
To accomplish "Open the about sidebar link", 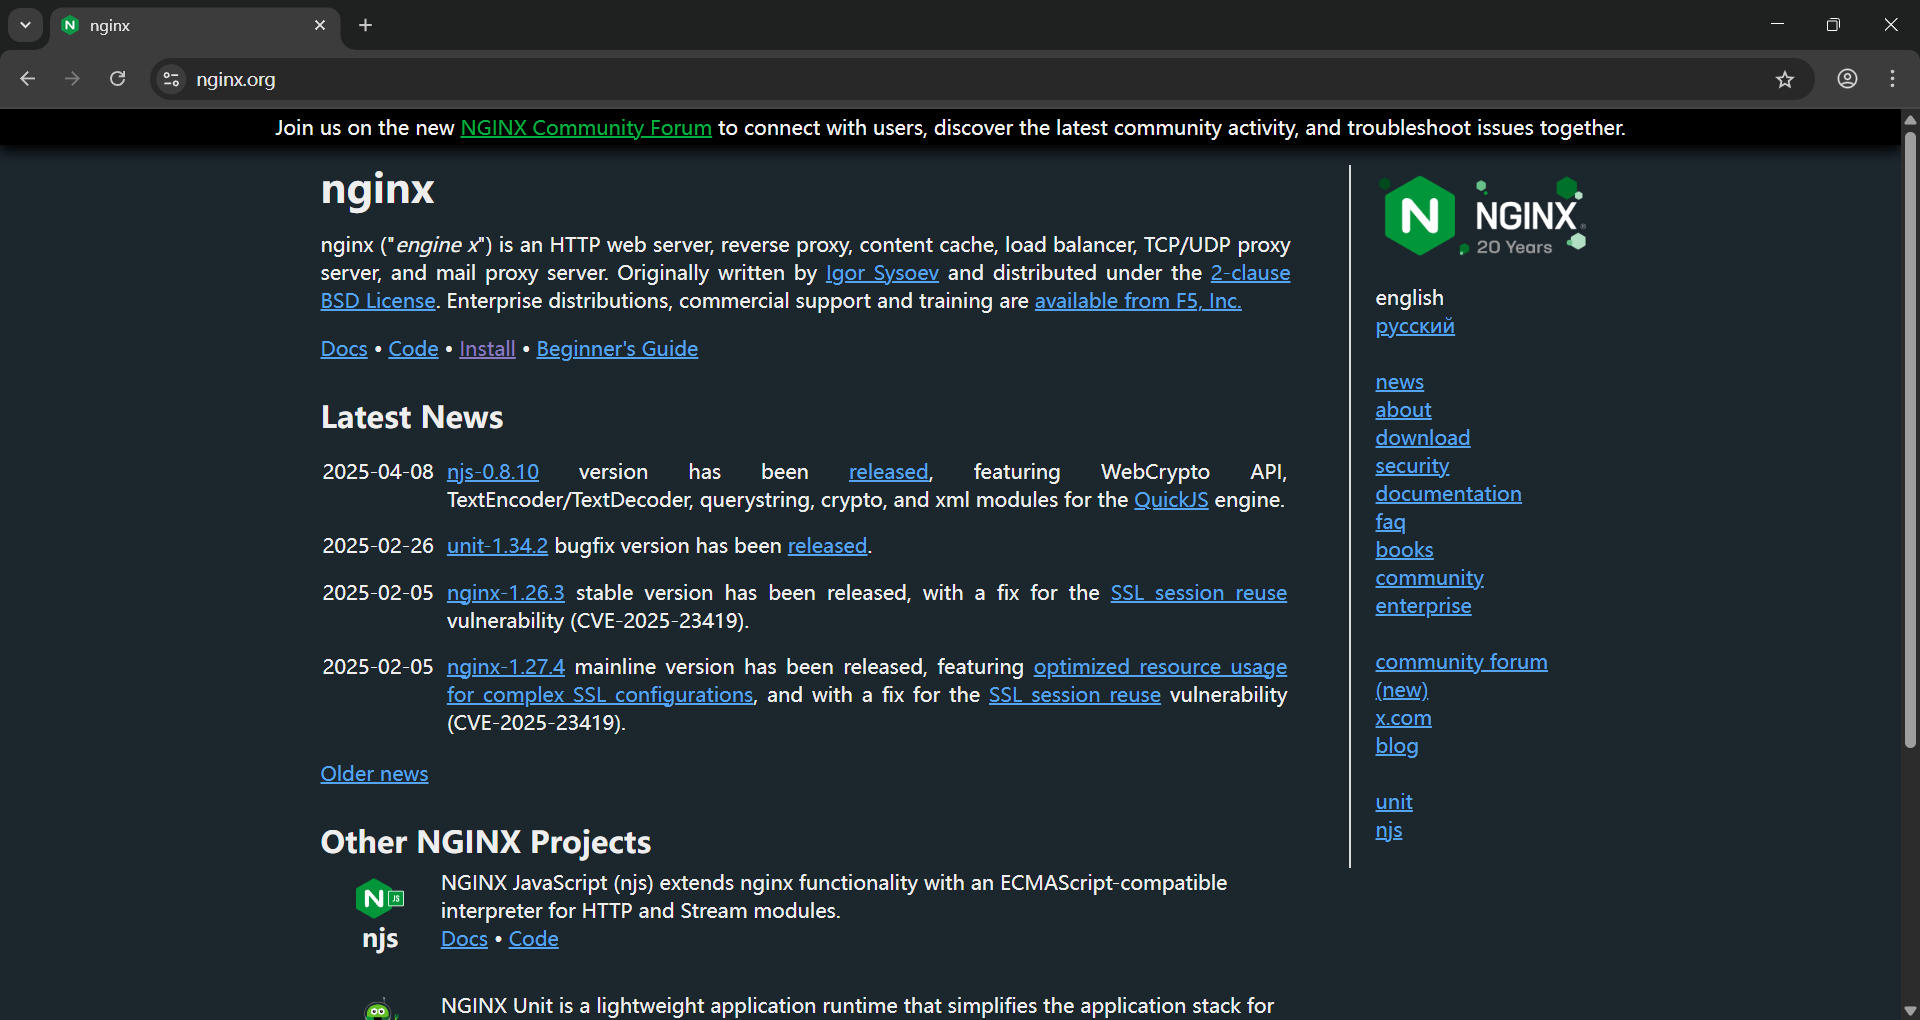I will click(x=1403, y=410).
